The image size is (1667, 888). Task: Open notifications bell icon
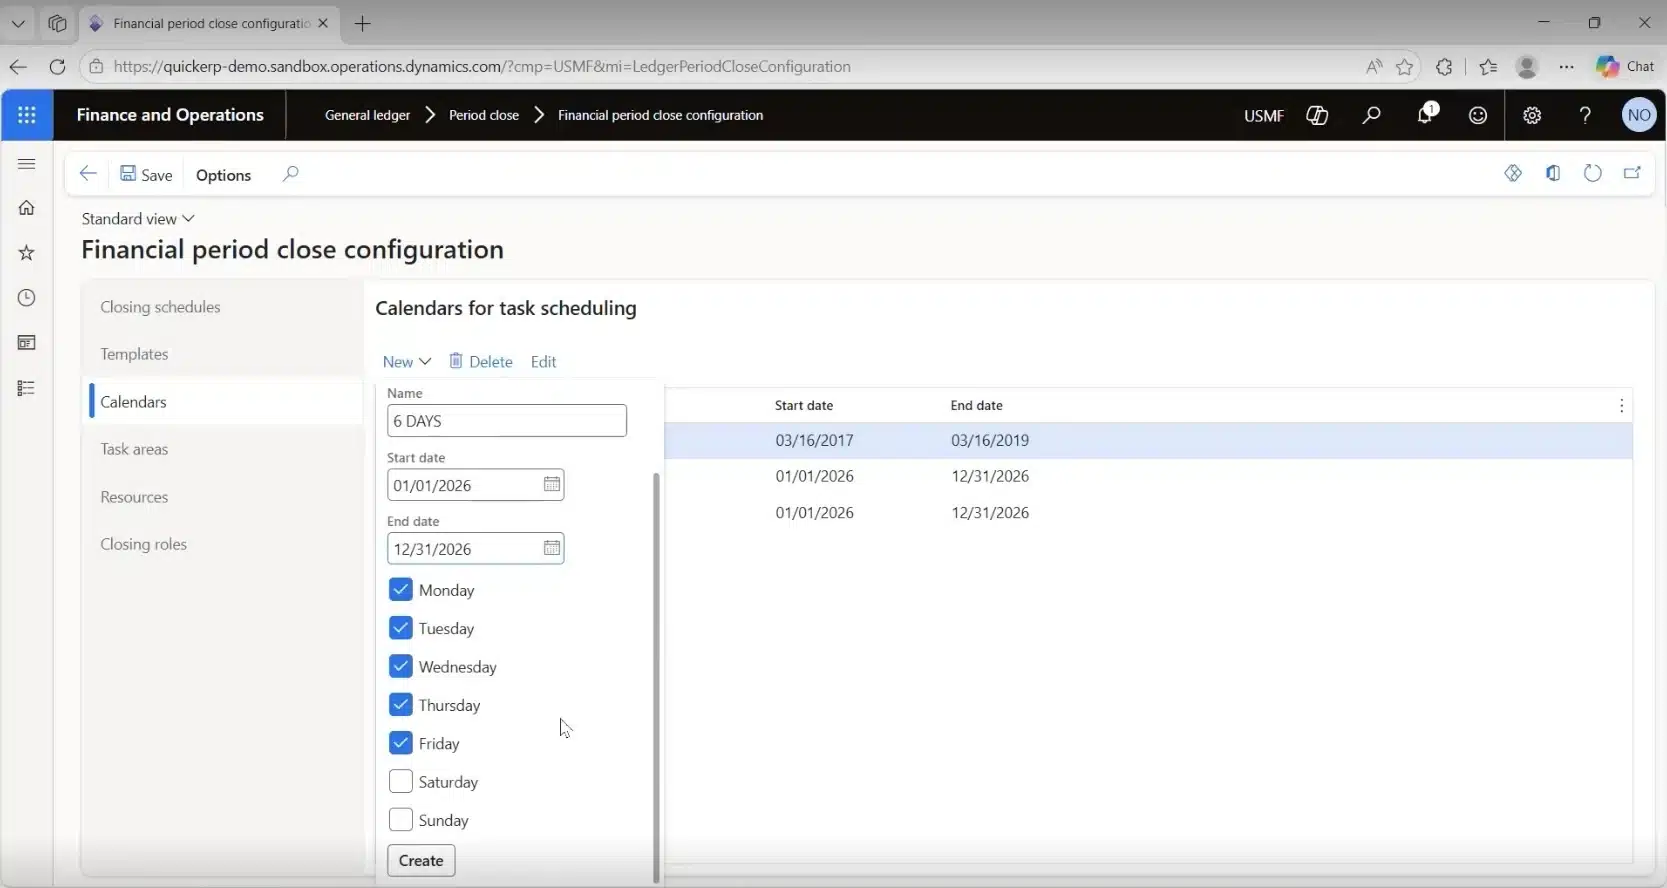(x=1426, y=113)
